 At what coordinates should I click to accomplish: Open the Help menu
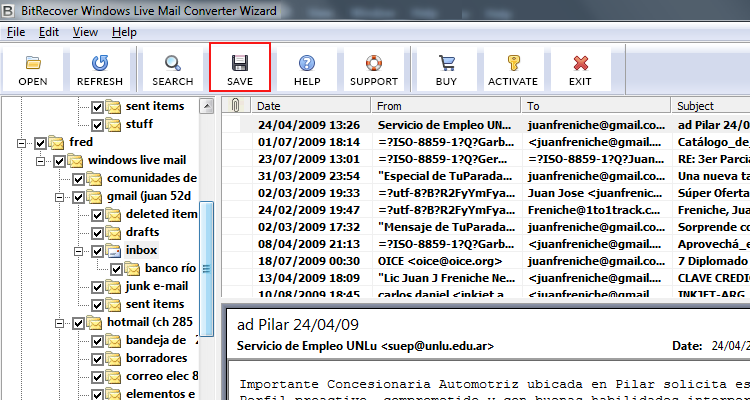point(124,32)
